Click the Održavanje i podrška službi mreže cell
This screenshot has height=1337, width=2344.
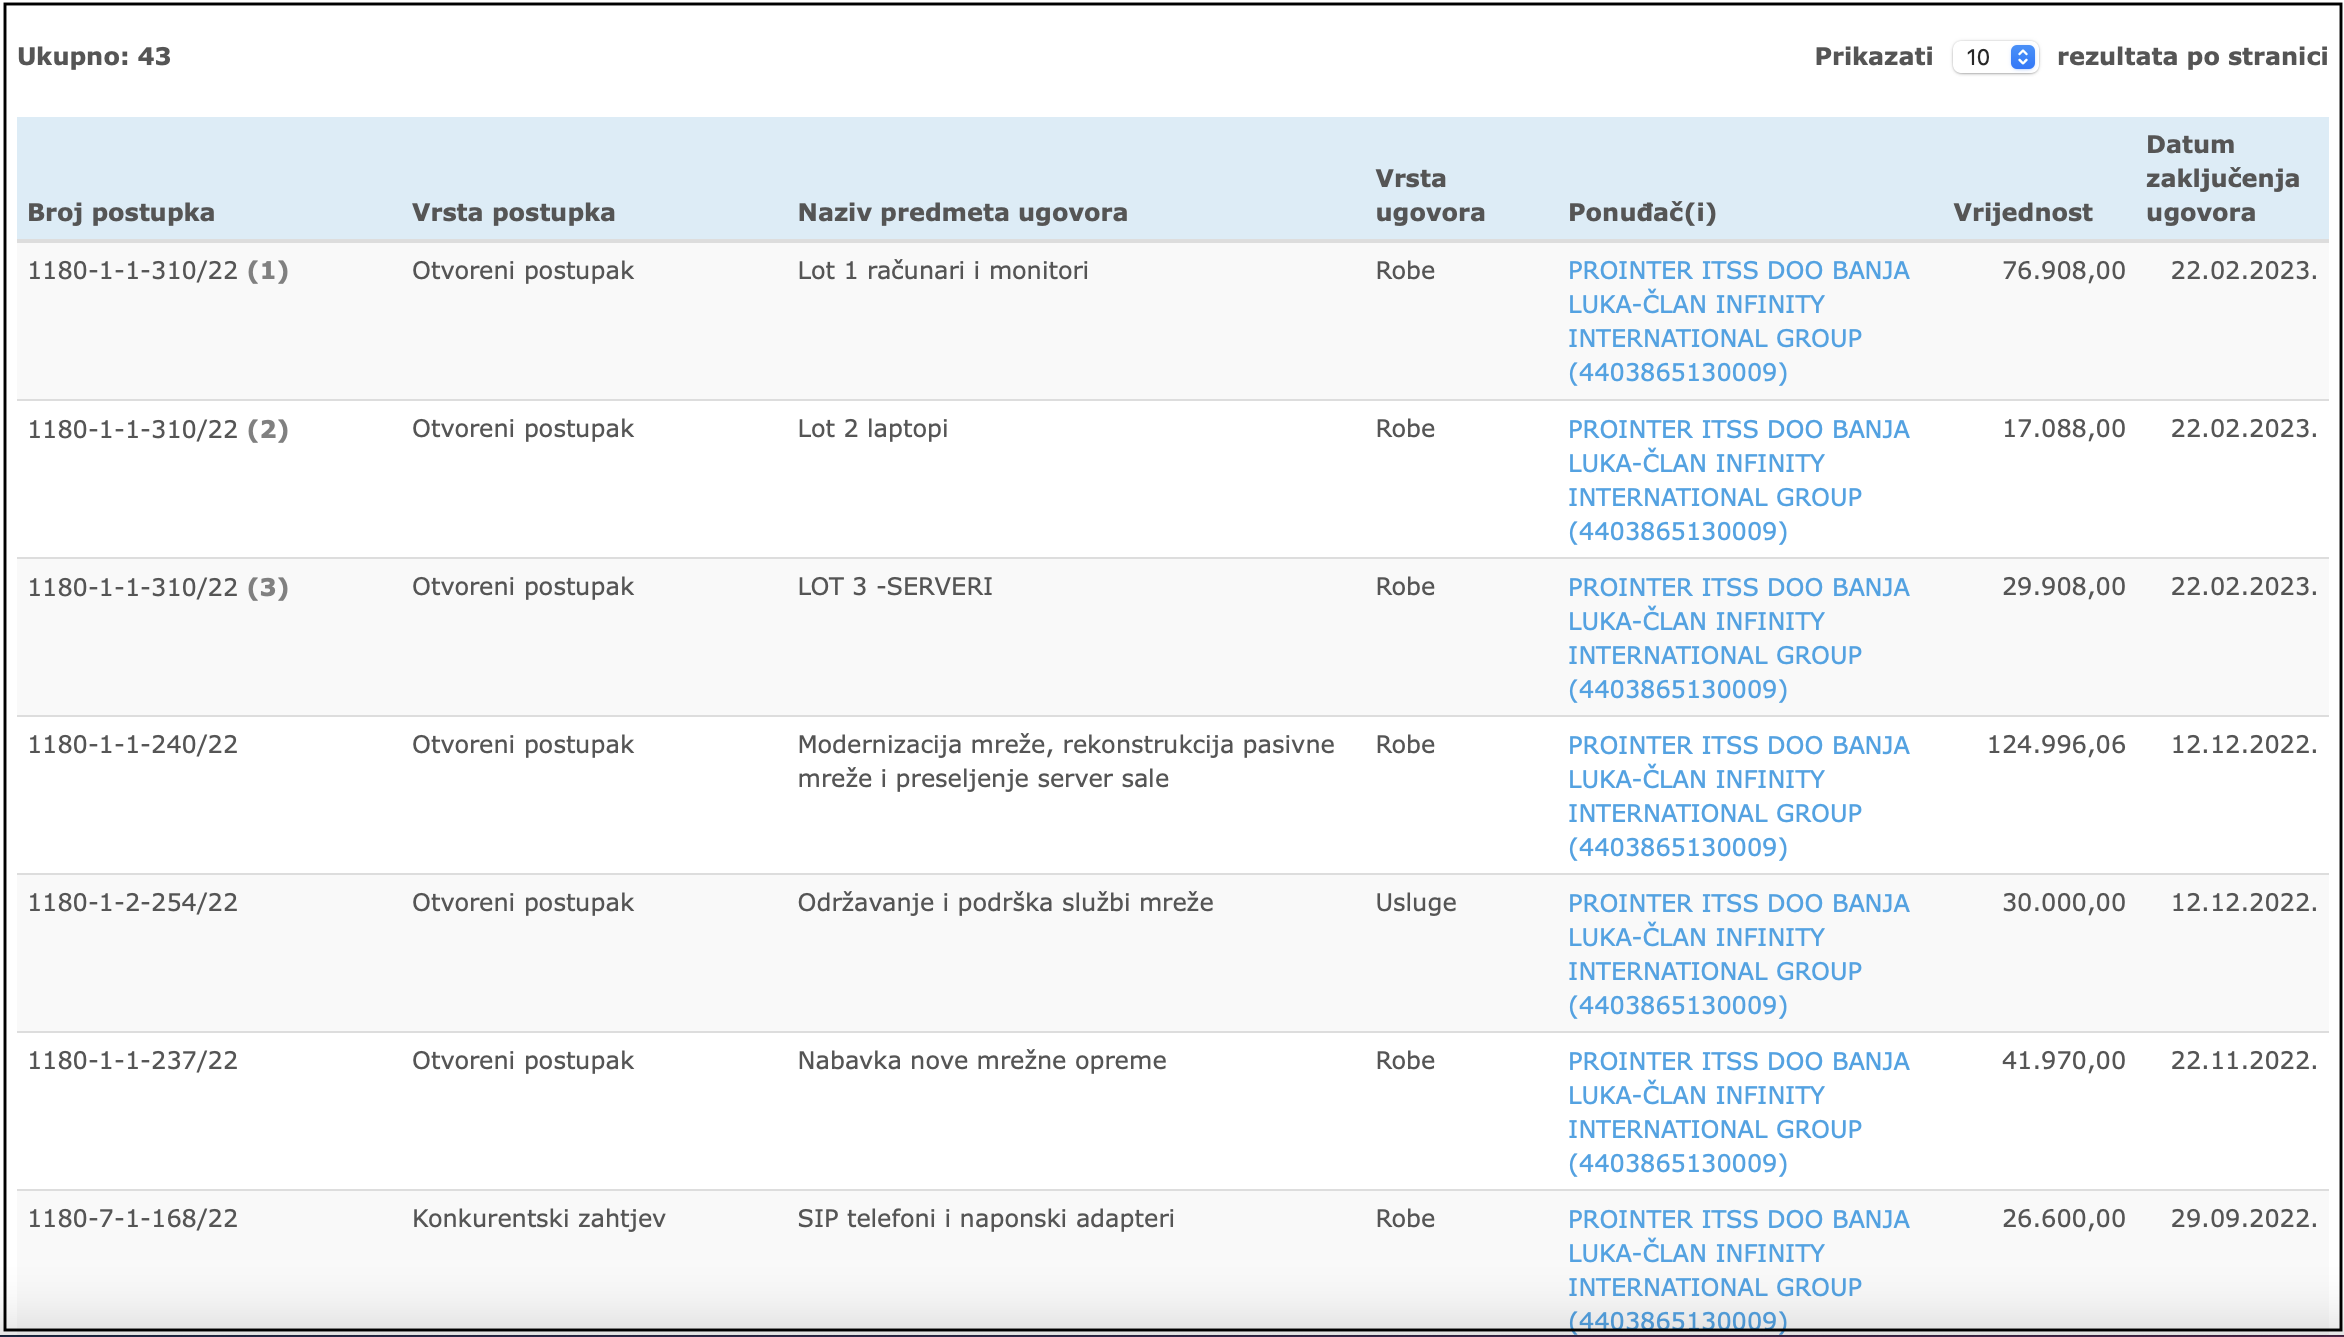(1005, 903)
